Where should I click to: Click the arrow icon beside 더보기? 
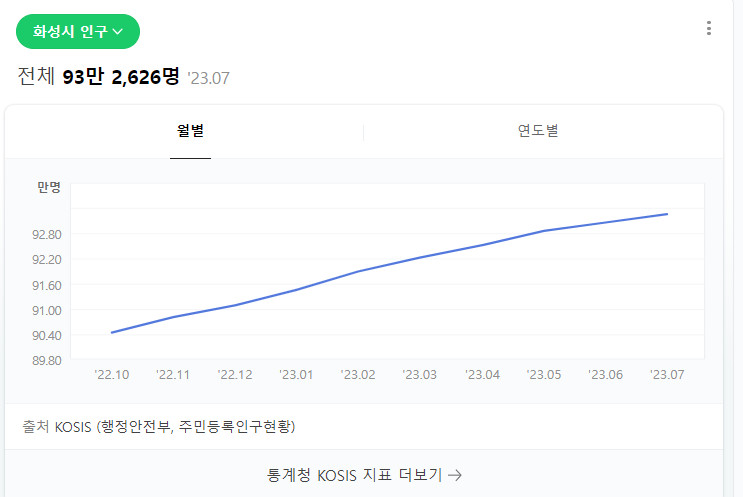click(x=455, y=475)
